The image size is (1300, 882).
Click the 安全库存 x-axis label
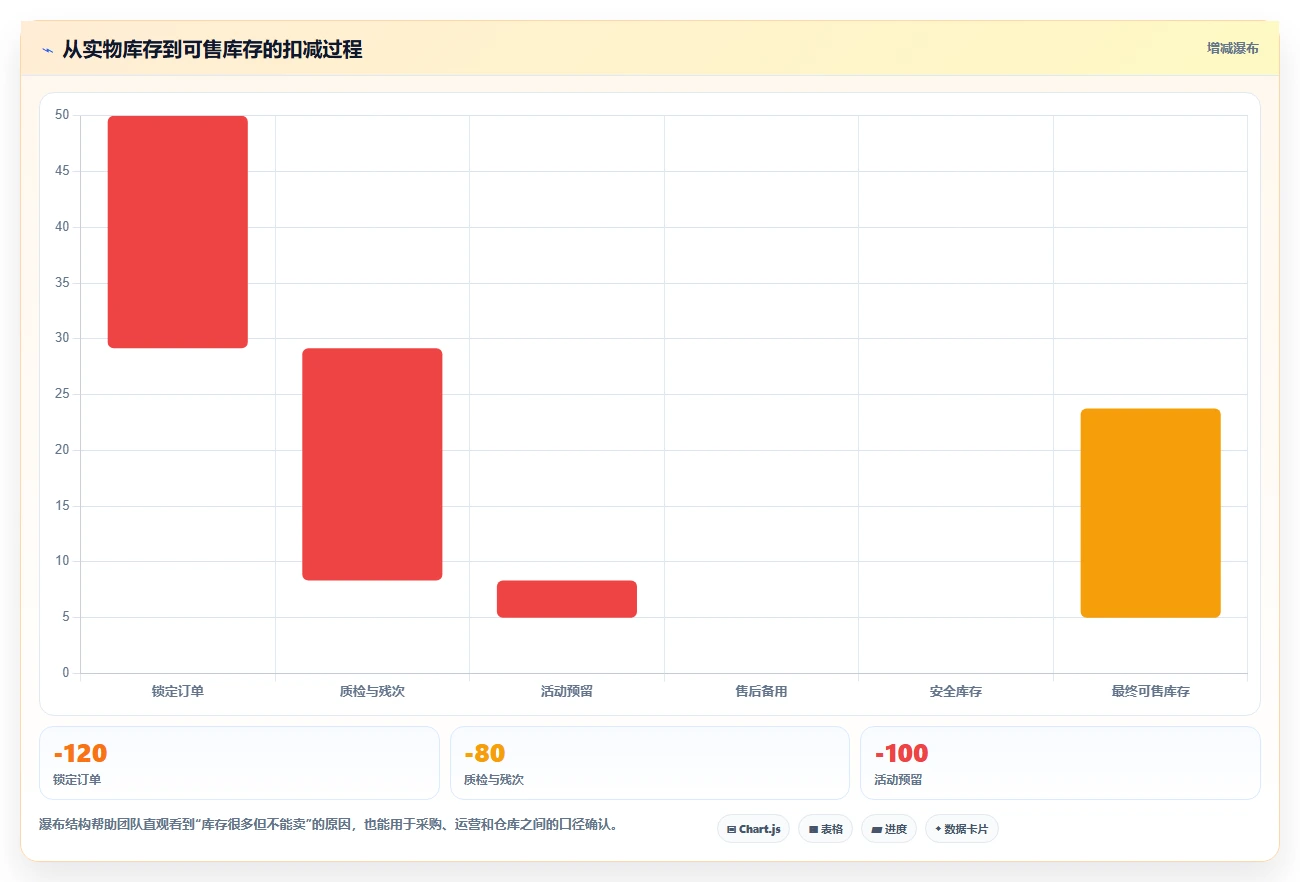956,691
